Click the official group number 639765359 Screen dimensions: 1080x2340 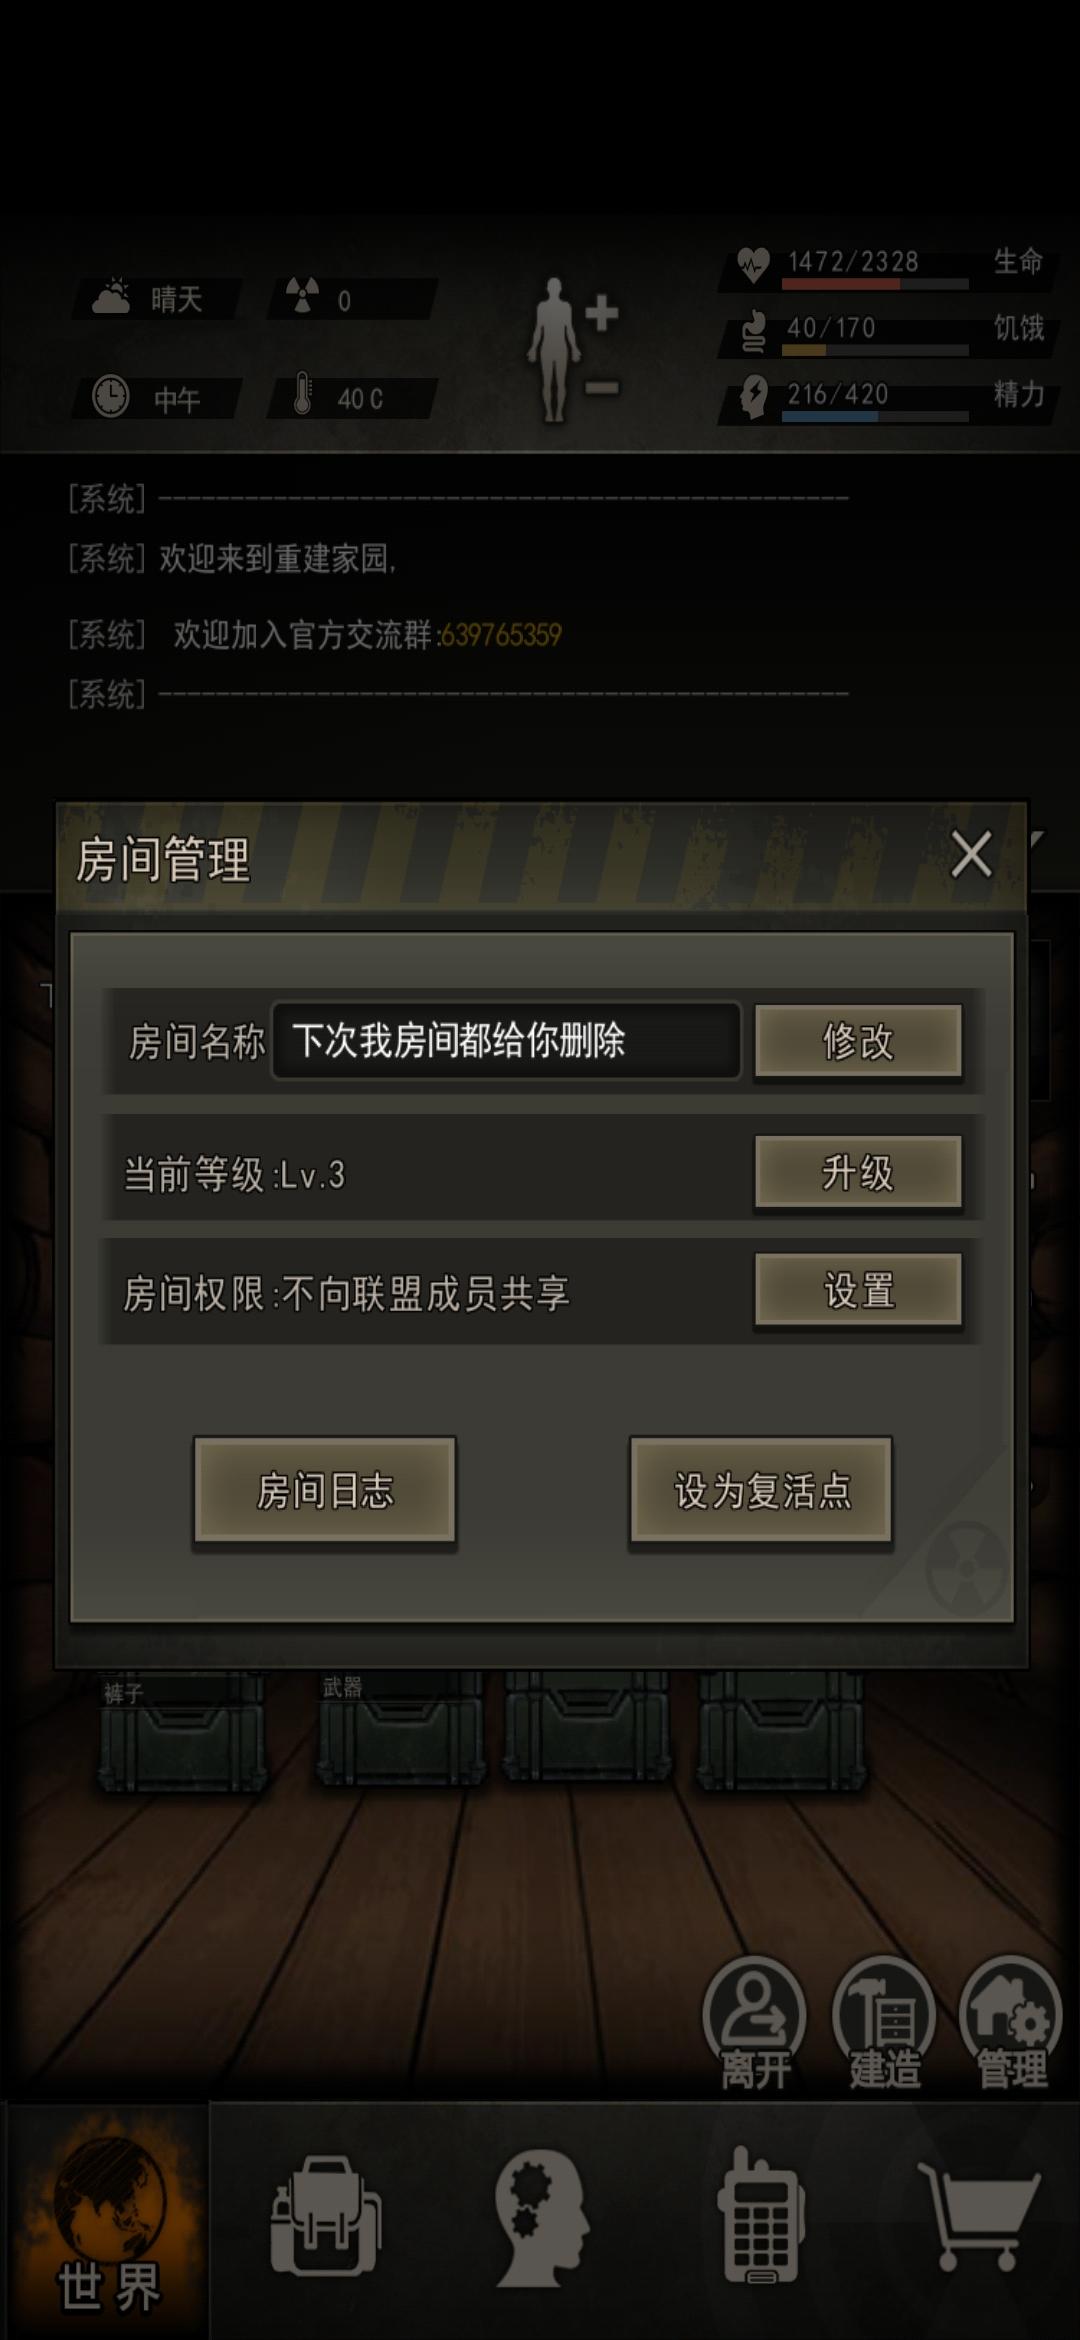click(501, 635)
